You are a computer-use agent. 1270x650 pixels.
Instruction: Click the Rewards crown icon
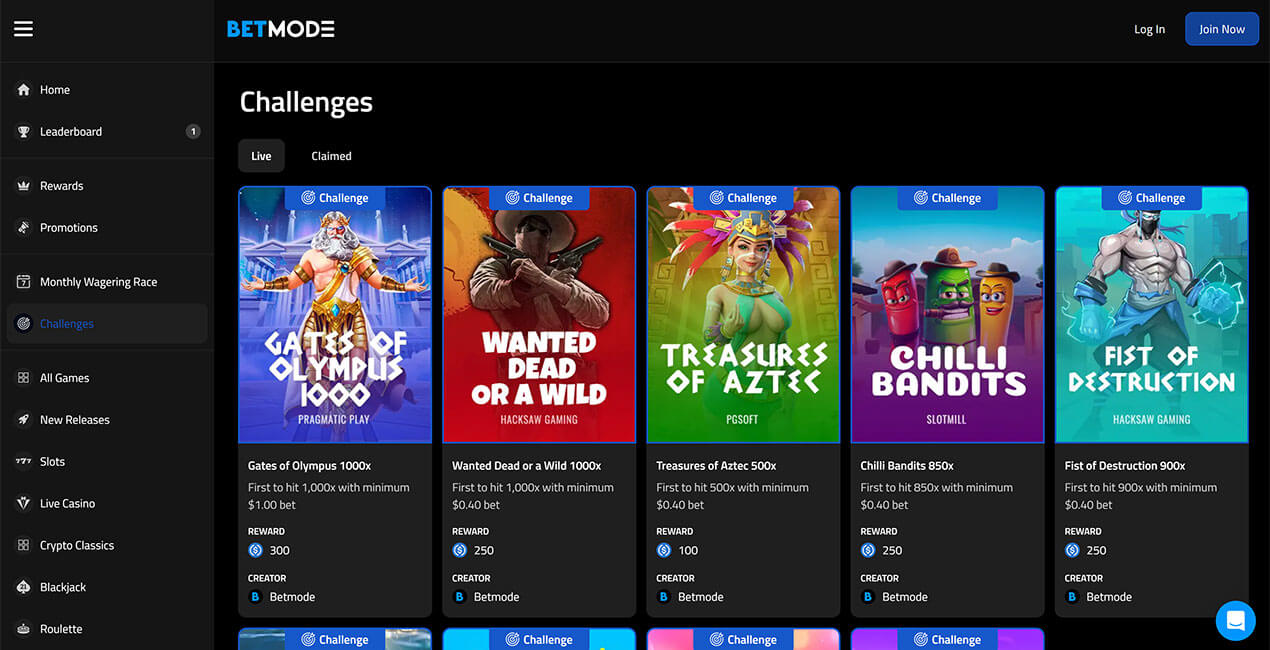pos(24,186)
